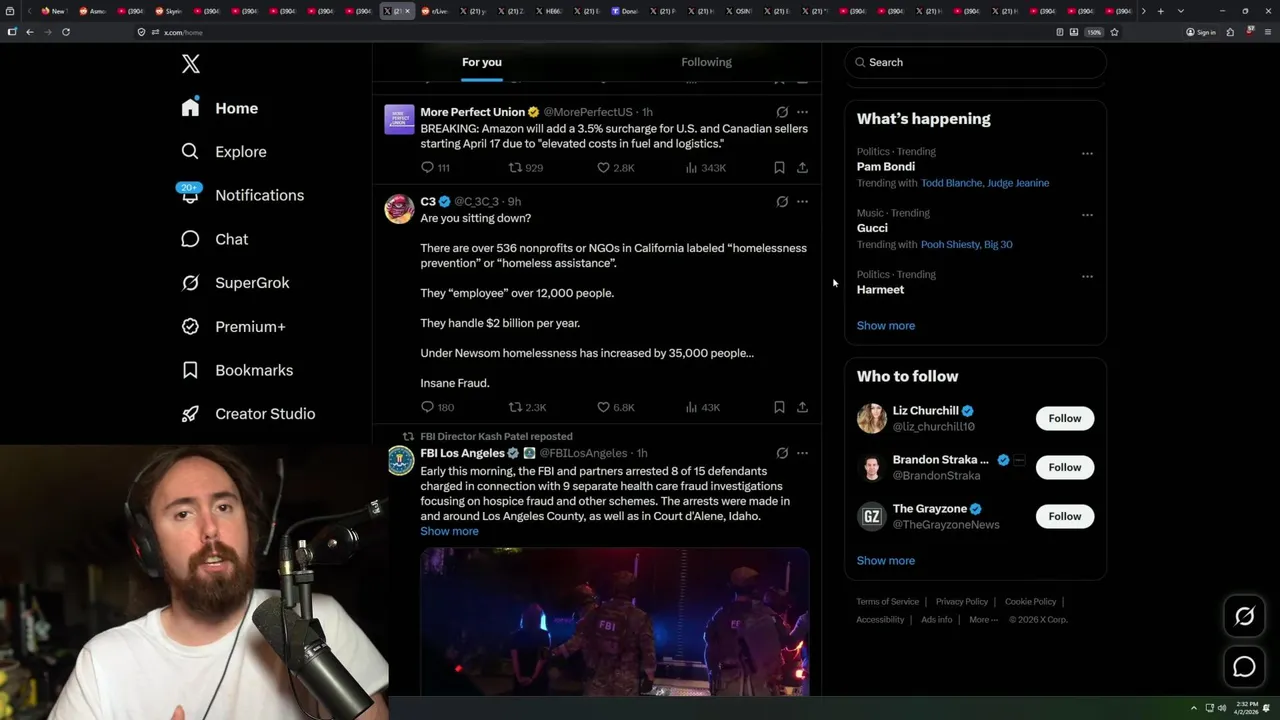Image resolution: width=1280 pixels, height=720 pixels.
Task: Follow Liz Churchill
Action: pyautogui.click(x=1065, y=418)
